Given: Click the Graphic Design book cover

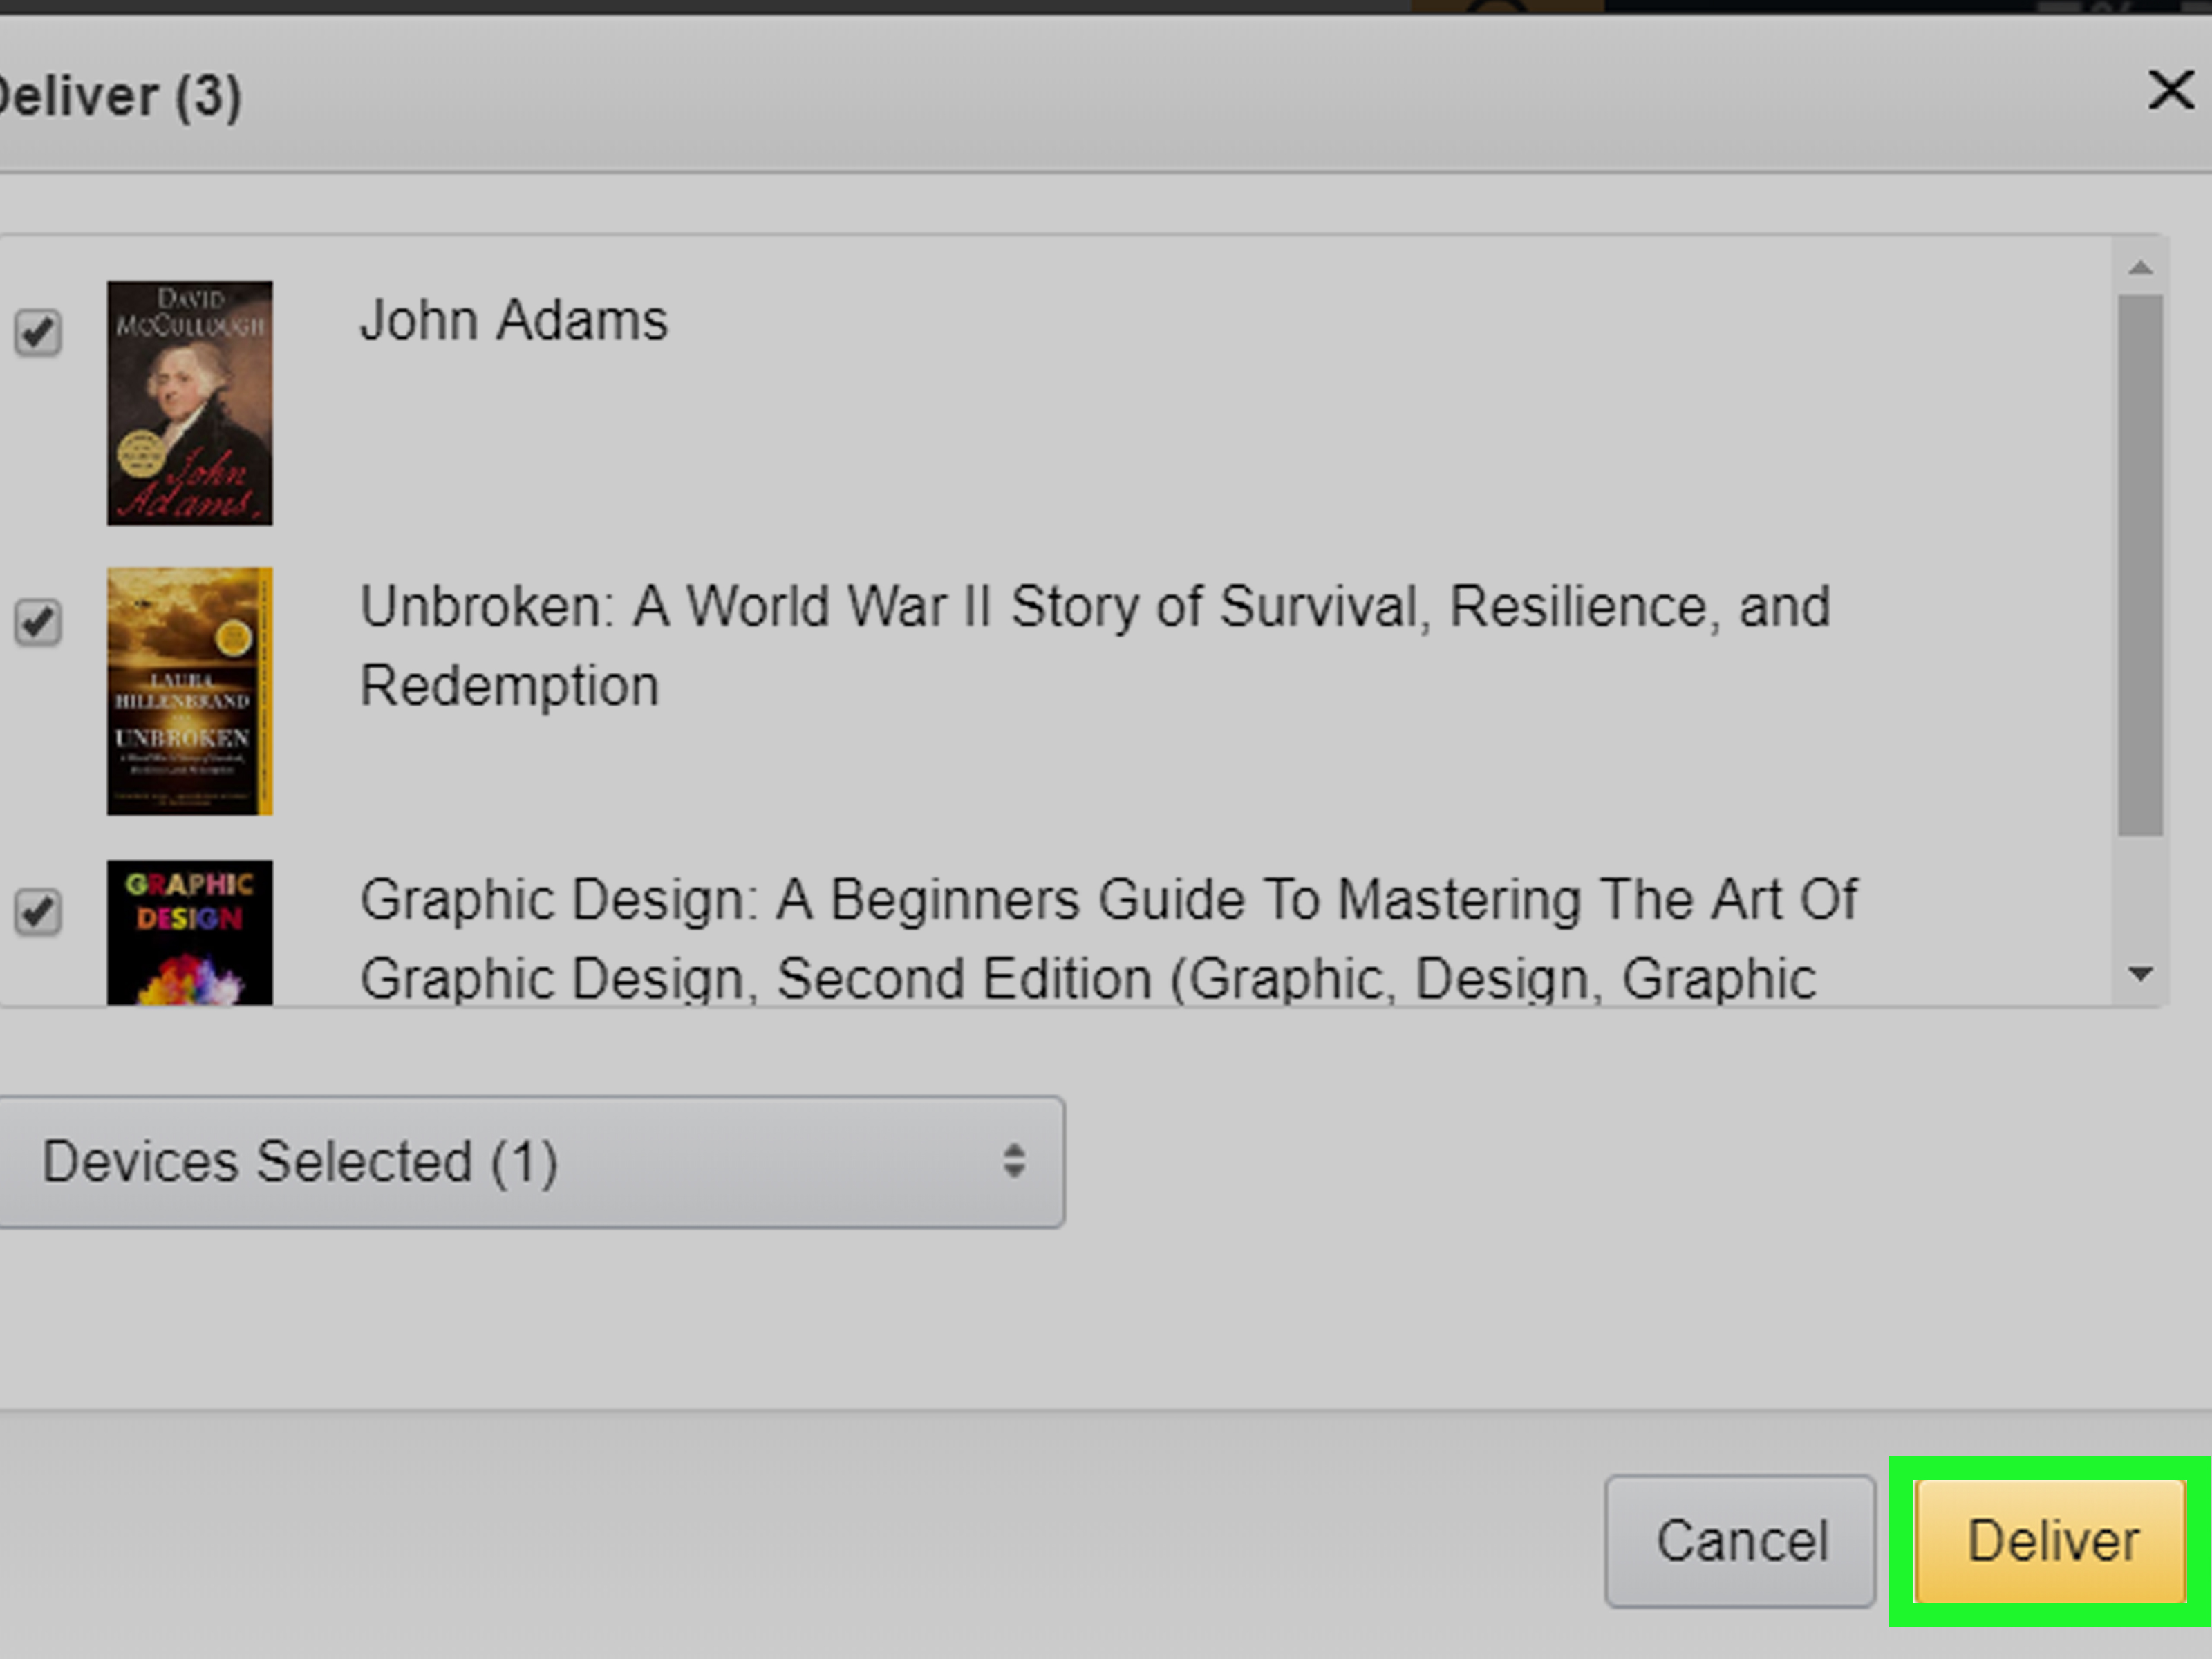Looking at the screenshot, I should pyautogui.click(x=189, y=932).
